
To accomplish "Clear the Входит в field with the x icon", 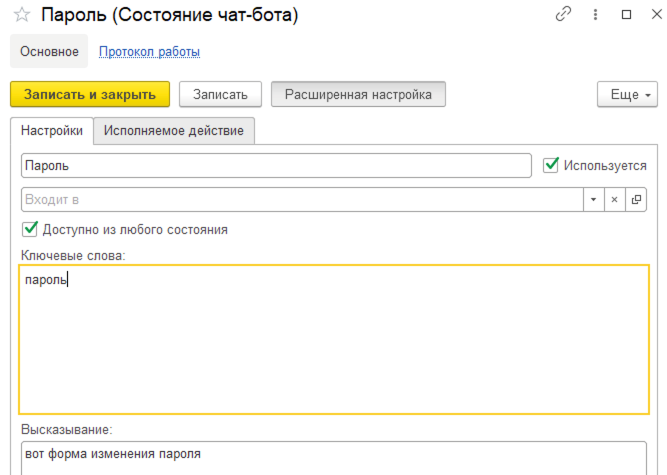I will (614, 199).
